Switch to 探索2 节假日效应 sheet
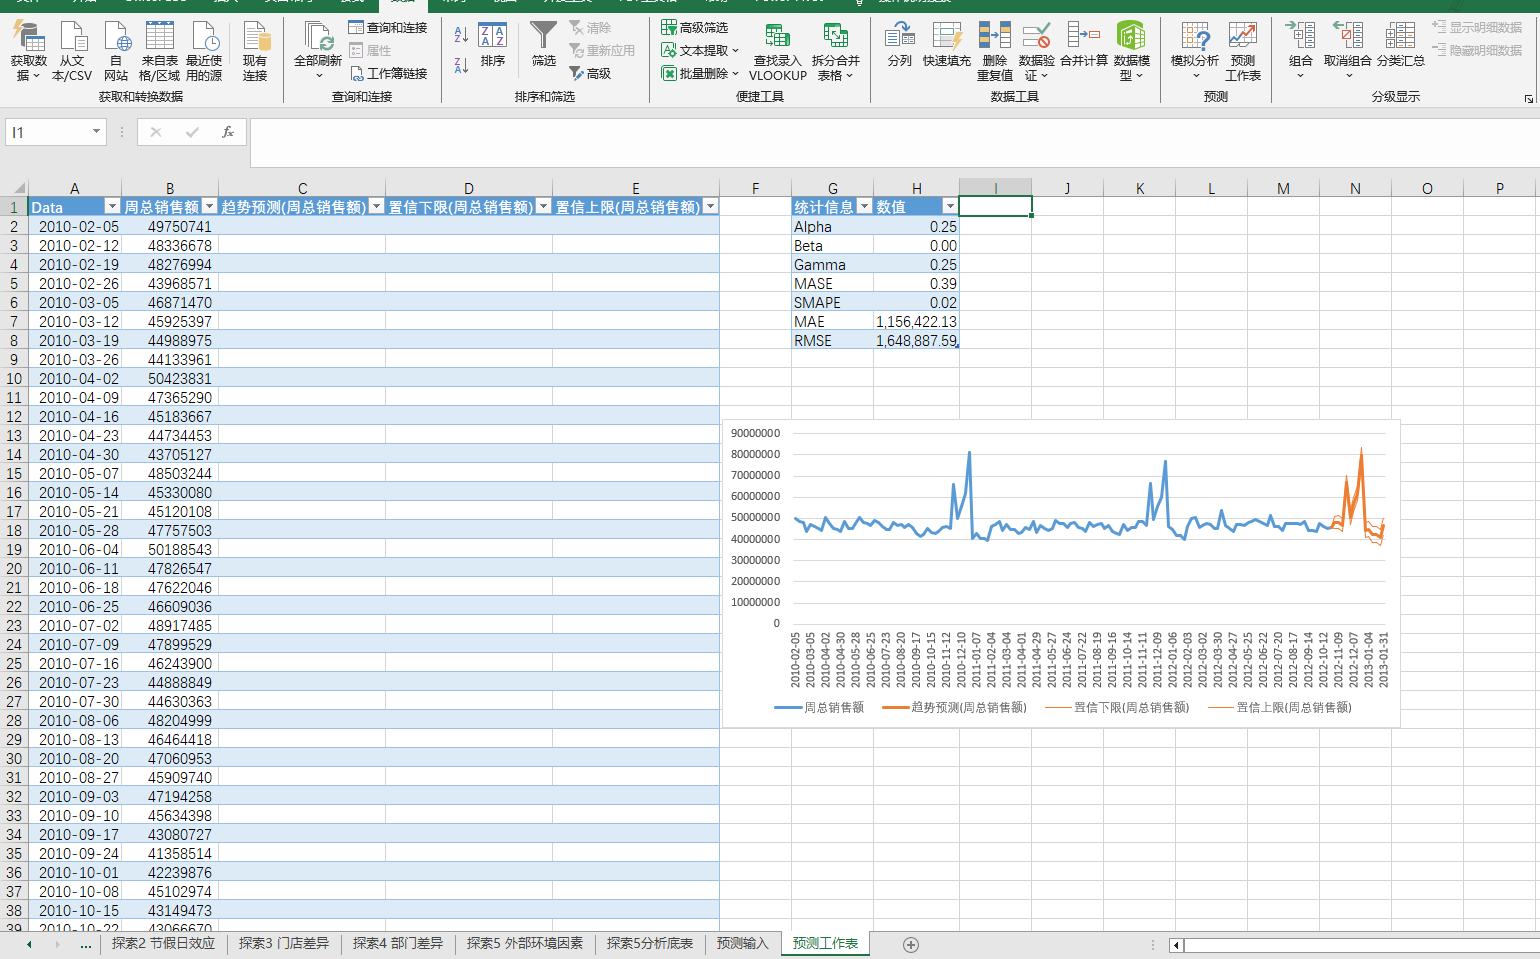Screen dimensions: 1540x959 point(163,944)
